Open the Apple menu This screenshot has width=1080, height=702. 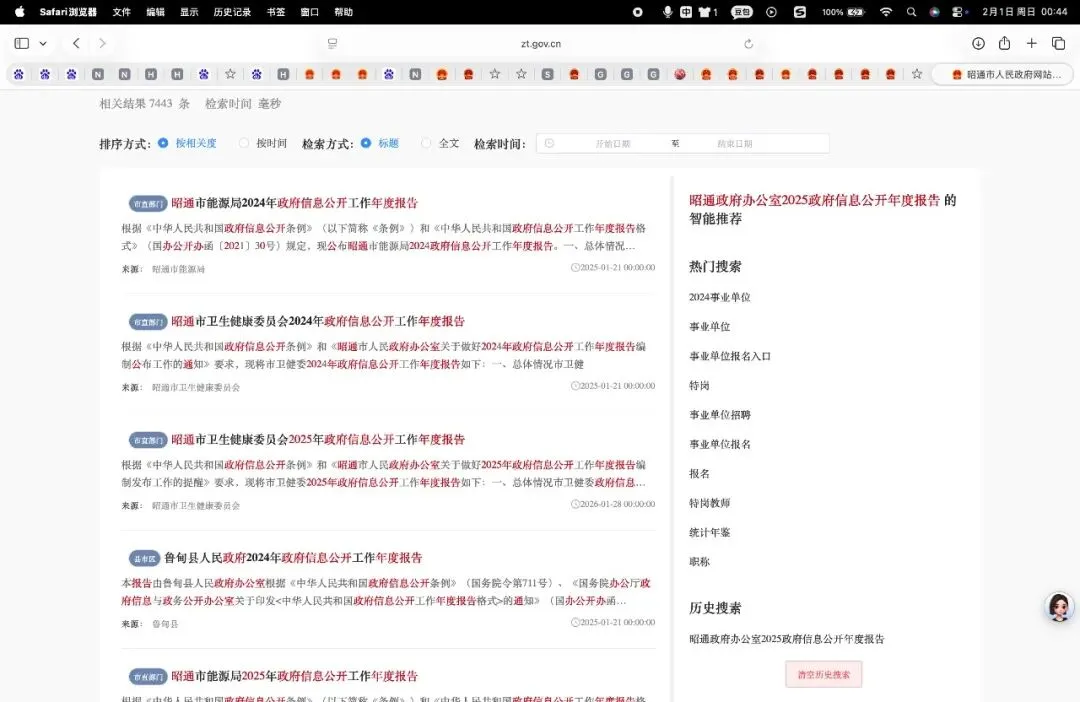coord(19,12)
